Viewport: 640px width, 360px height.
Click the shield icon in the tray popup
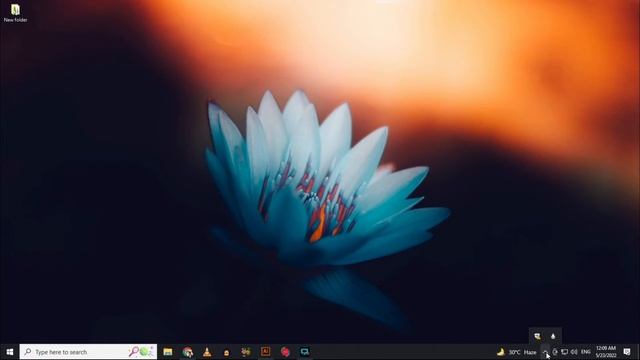(x=537, y=336)
